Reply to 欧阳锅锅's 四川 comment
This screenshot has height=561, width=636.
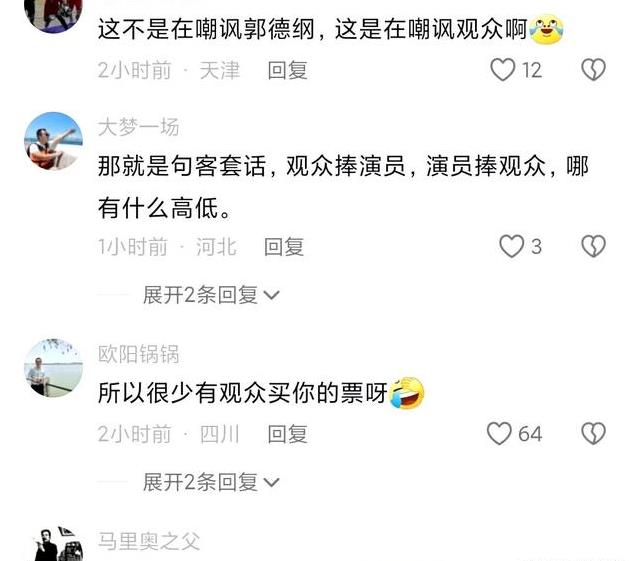[287, 434]
